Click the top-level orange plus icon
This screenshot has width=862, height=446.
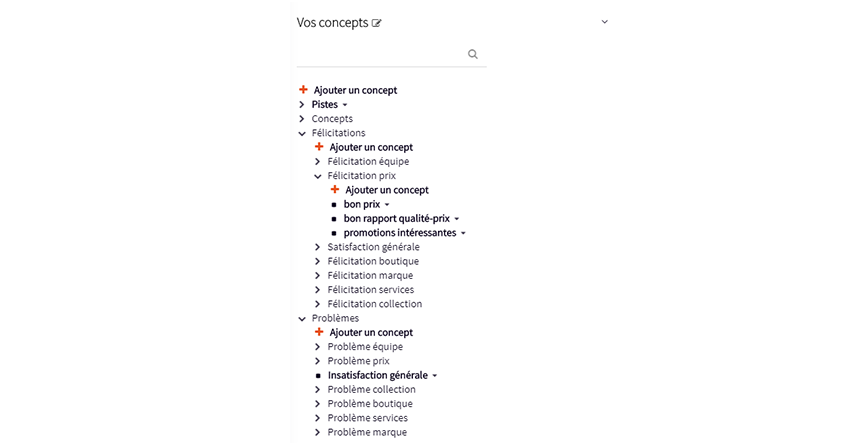point(303,90)
